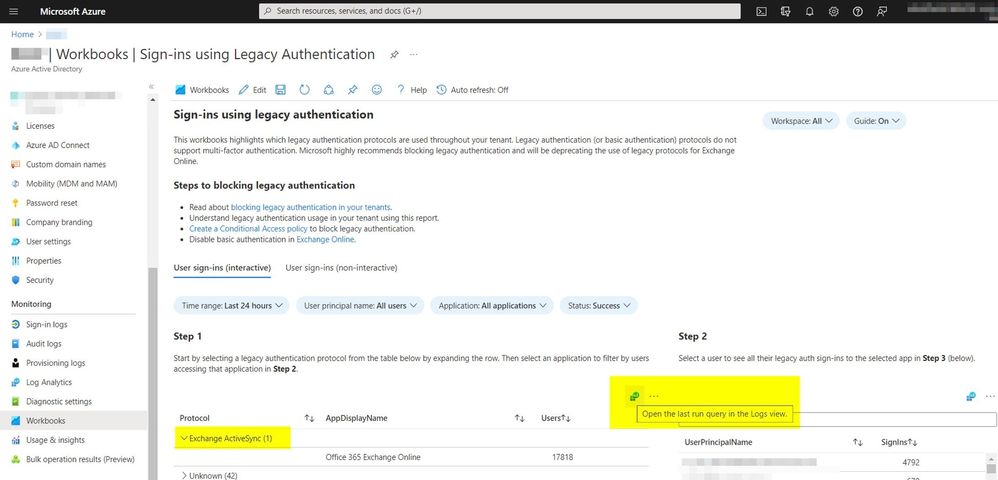Viewport: 998px width, 480px height.
Task: Open Application: All applications filter
Action: click(492, 306)
